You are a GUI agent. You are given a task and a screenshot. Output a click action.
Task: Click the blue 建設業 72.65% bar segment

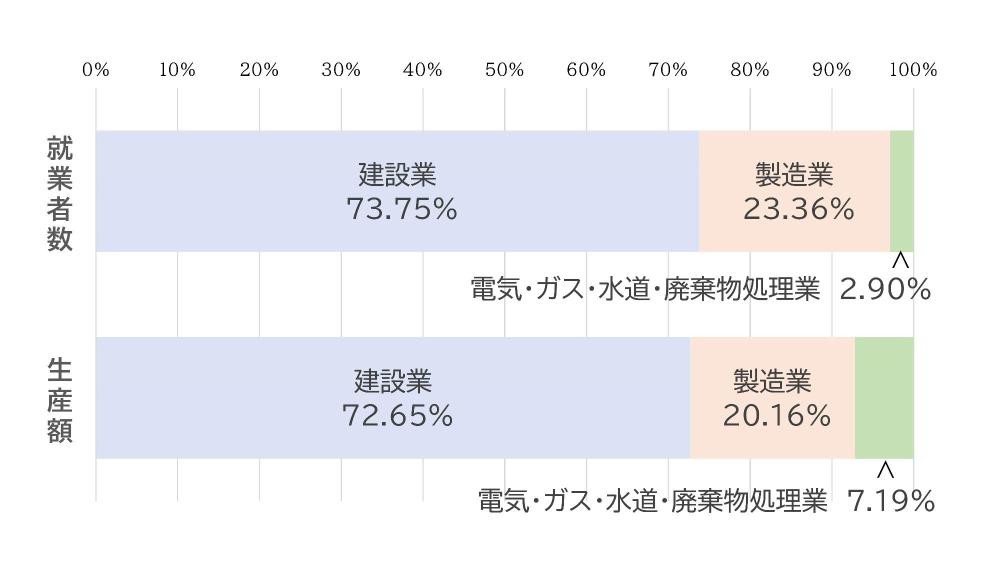click(x=393, y=398)
